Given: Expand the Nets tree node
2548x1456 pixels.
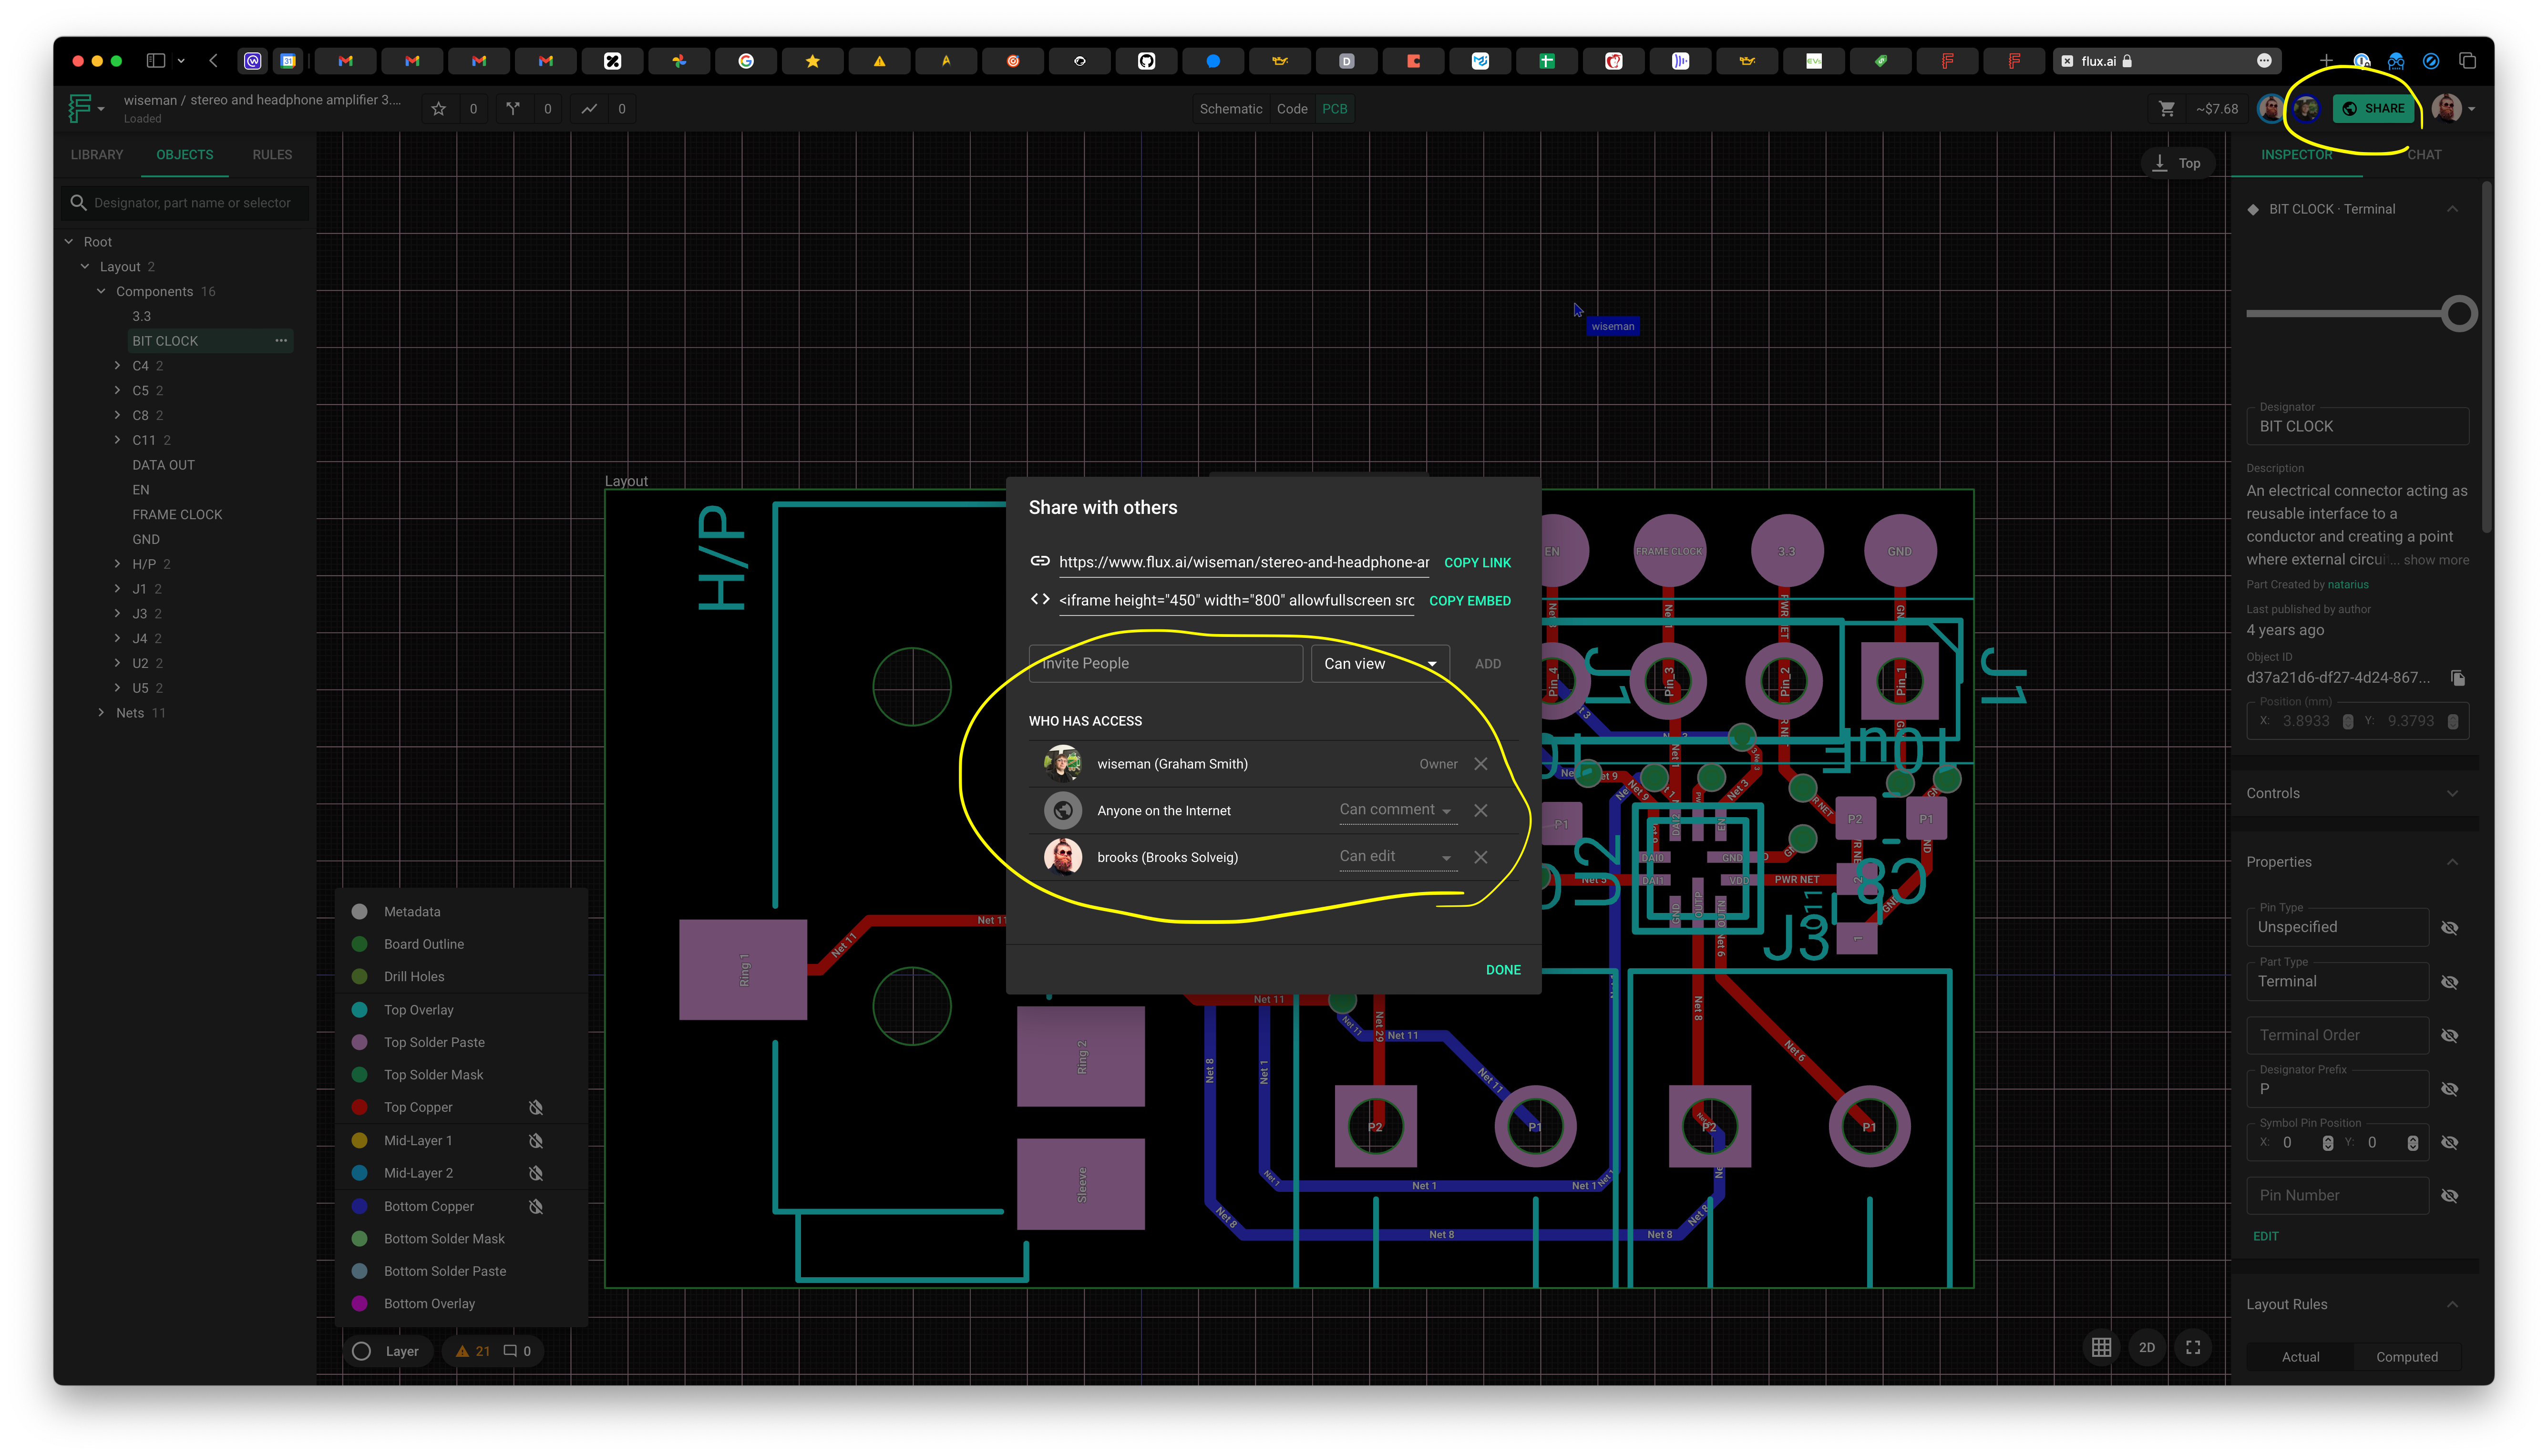Looking at the screenshot, I should [101, 713].
